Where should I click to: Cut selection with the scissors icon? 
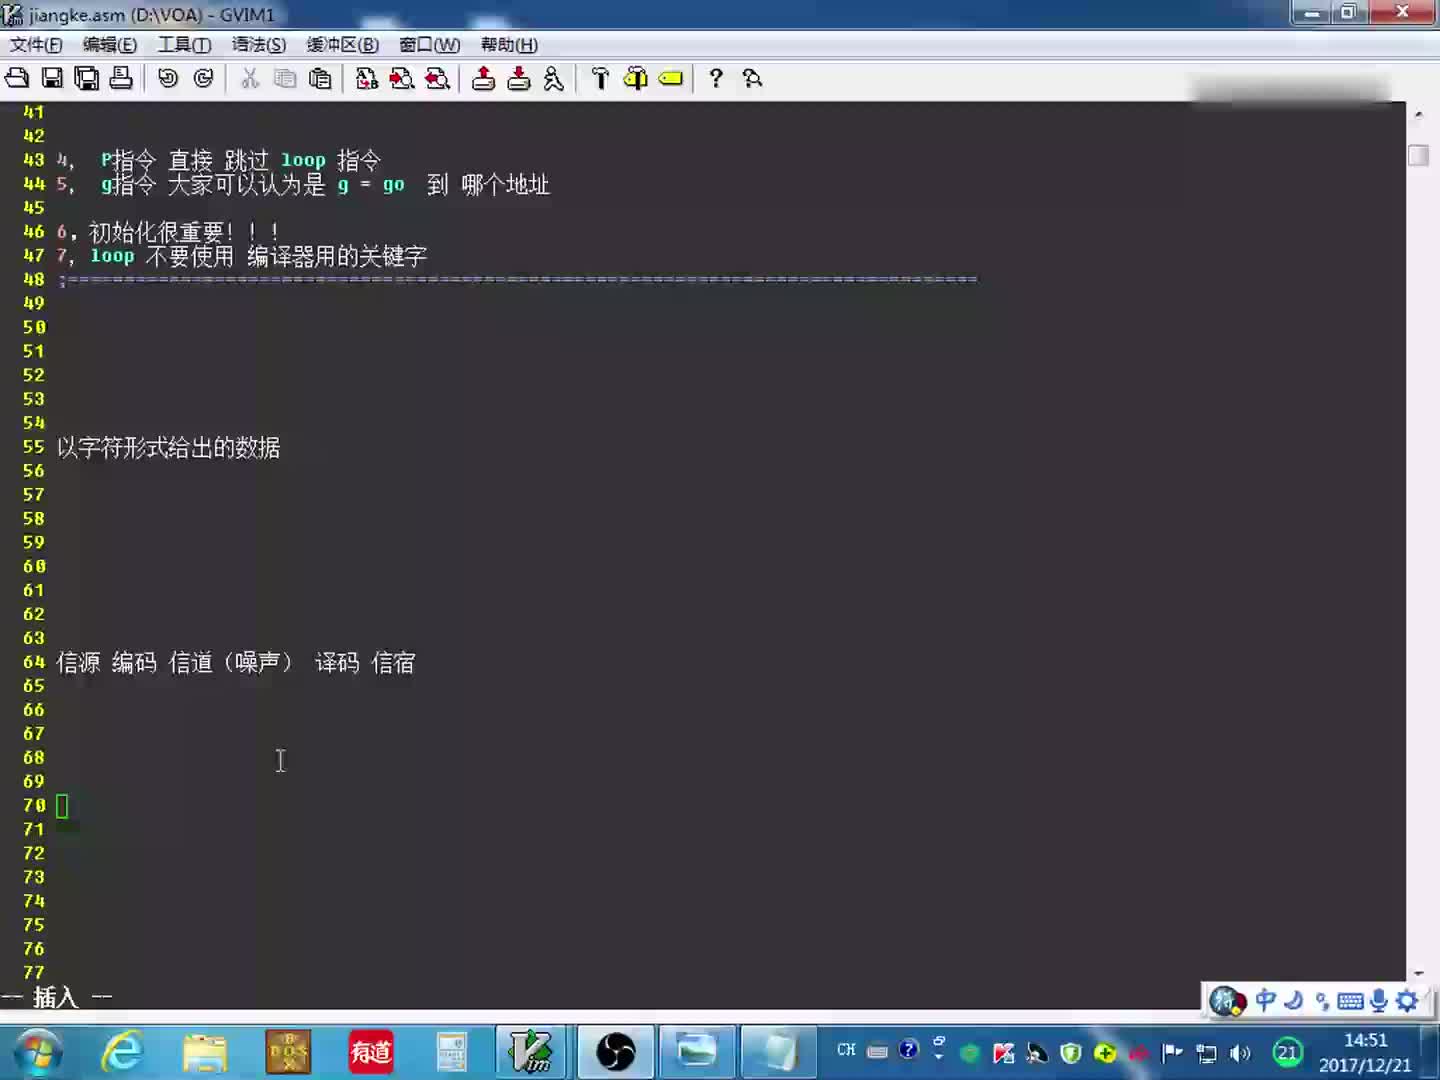tap(250, 78)
